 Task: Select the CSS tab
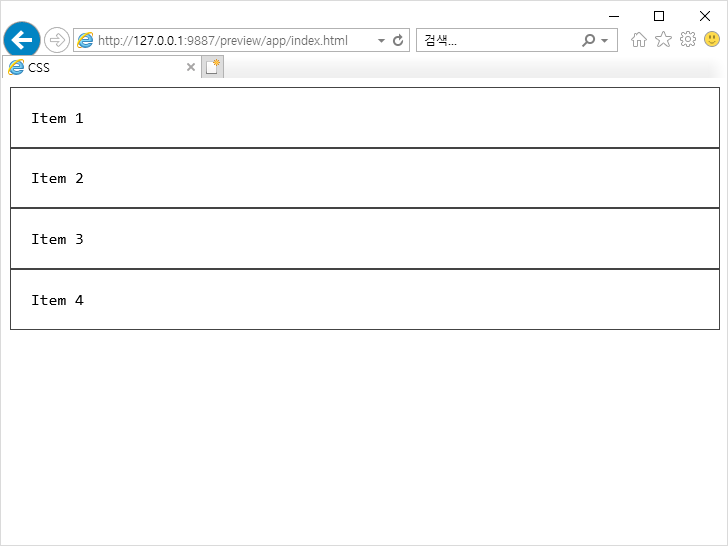(x=102, y=67)
